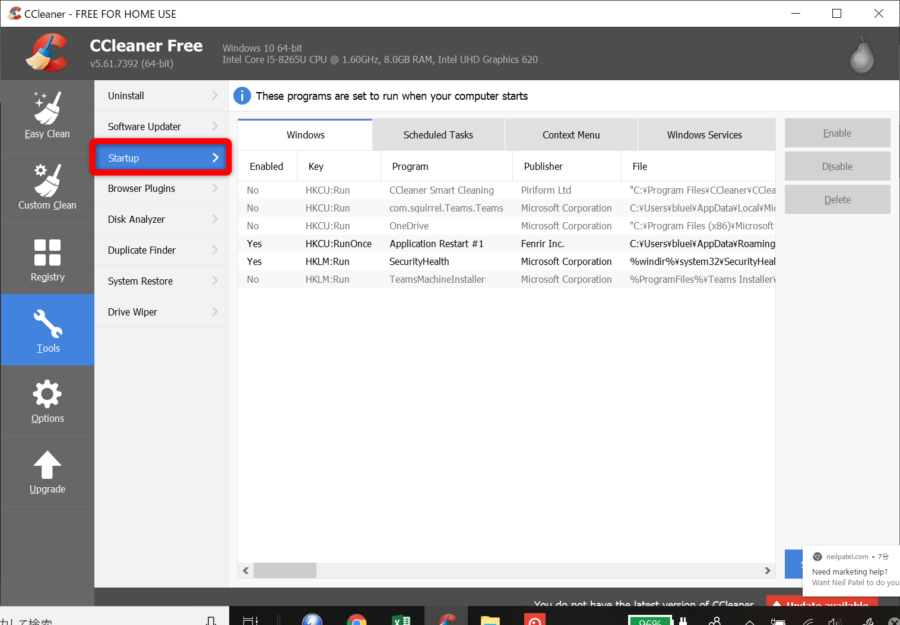Sort by the Key column header
Screen dimensions: 900x625
tap(339, 166)
